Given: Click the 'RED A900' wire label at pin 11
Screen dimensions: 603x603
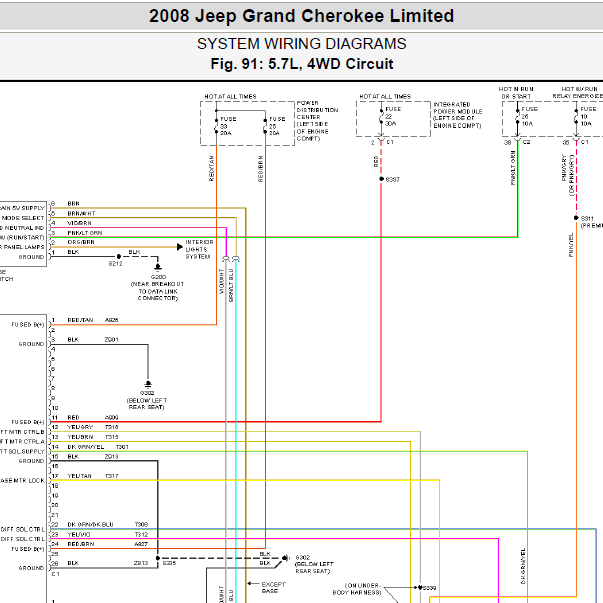Looking at the screenshot, I should pos(93,418).
